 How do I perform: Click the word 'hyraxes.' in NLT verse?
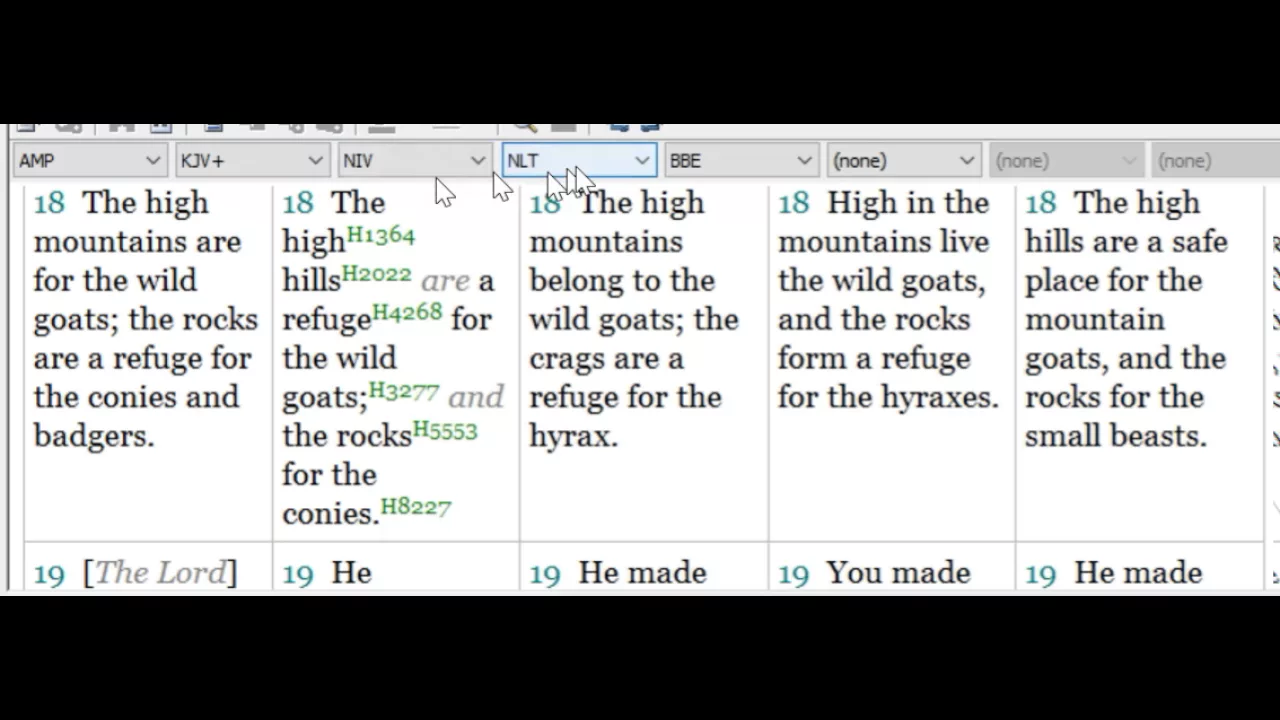[x=939, y=397]
